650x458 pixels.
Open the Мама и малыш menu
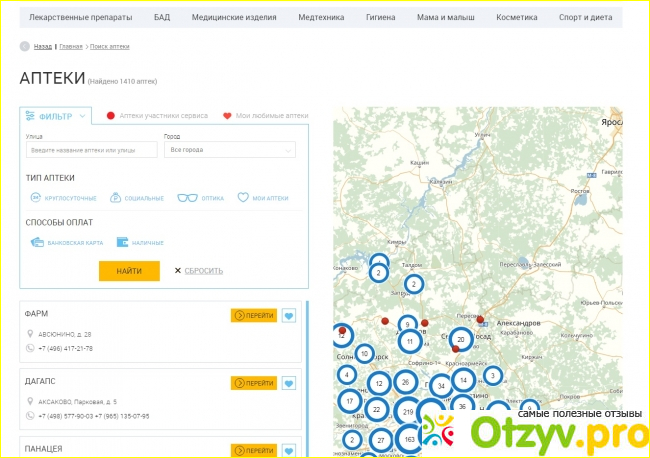[x=448, y=18]
